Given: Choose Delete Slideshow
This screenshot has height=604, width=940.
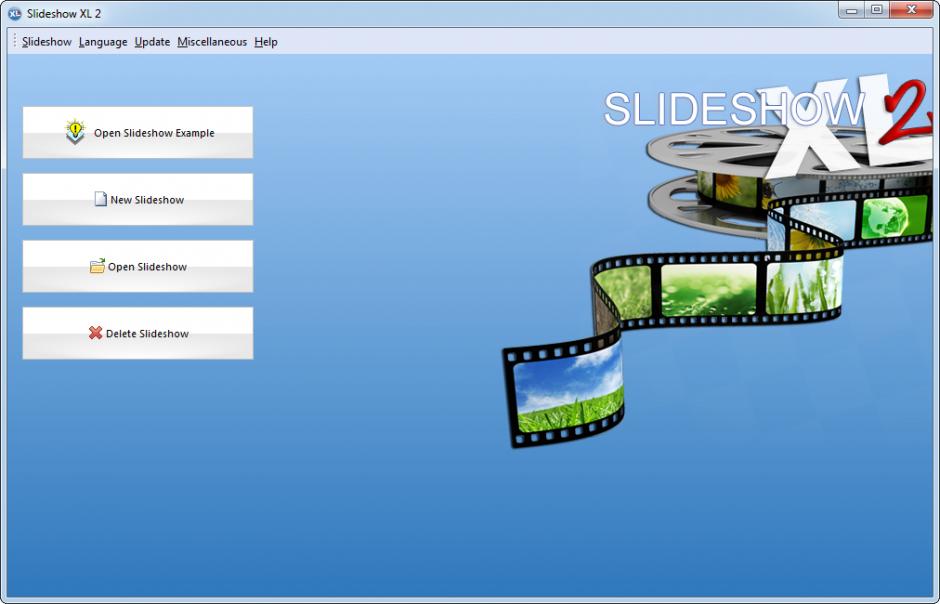Looking at the screenshot, I should pos(138,334).
